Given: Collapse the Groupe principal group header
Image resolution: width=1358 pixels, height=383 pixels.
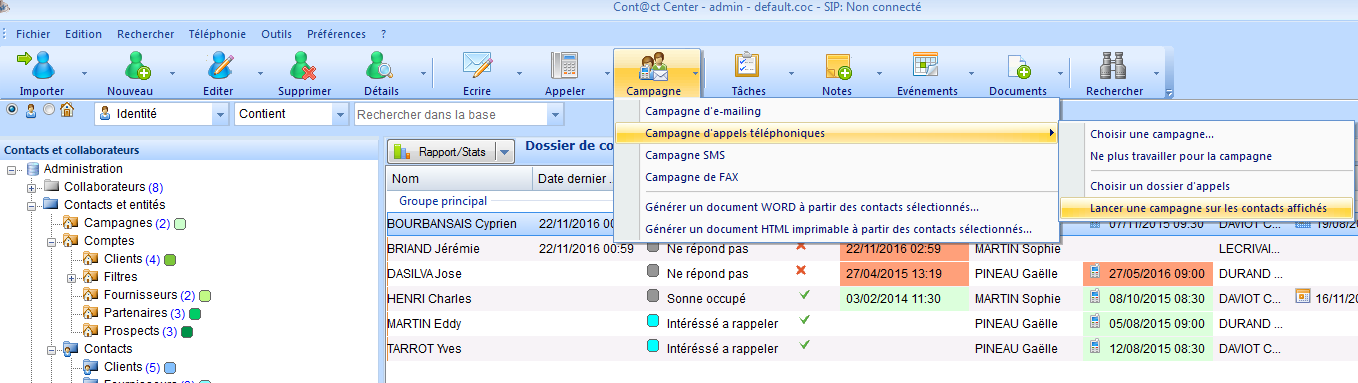Looking at the screenshot, I should 443,201.
